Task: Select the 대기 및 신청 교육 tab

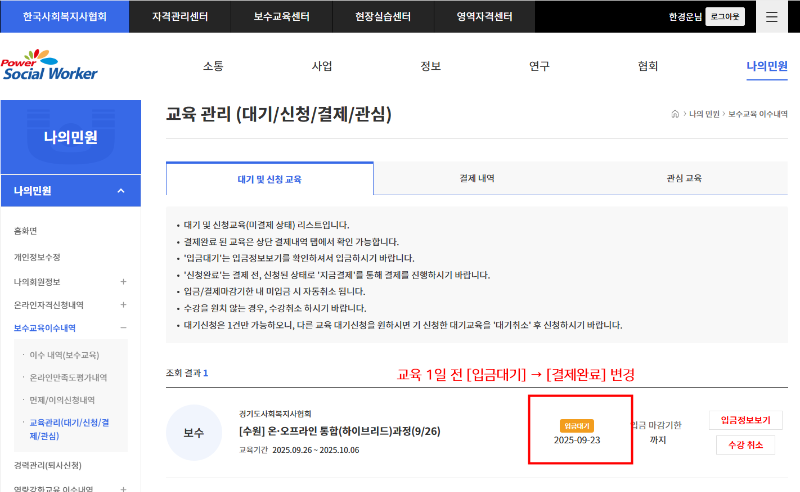Action: 269,179
